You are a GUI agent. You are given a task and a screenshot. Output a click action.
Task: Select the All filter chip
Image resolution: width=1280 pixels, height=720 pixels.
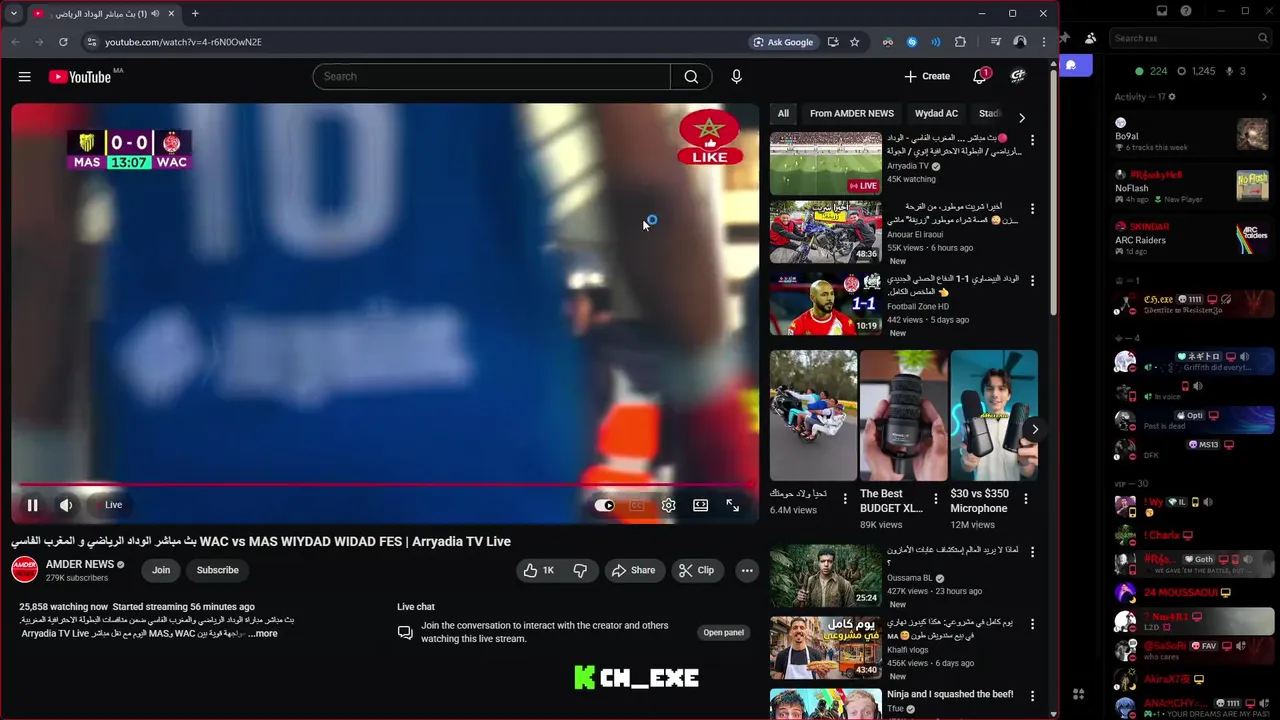(x=783, y=113)
